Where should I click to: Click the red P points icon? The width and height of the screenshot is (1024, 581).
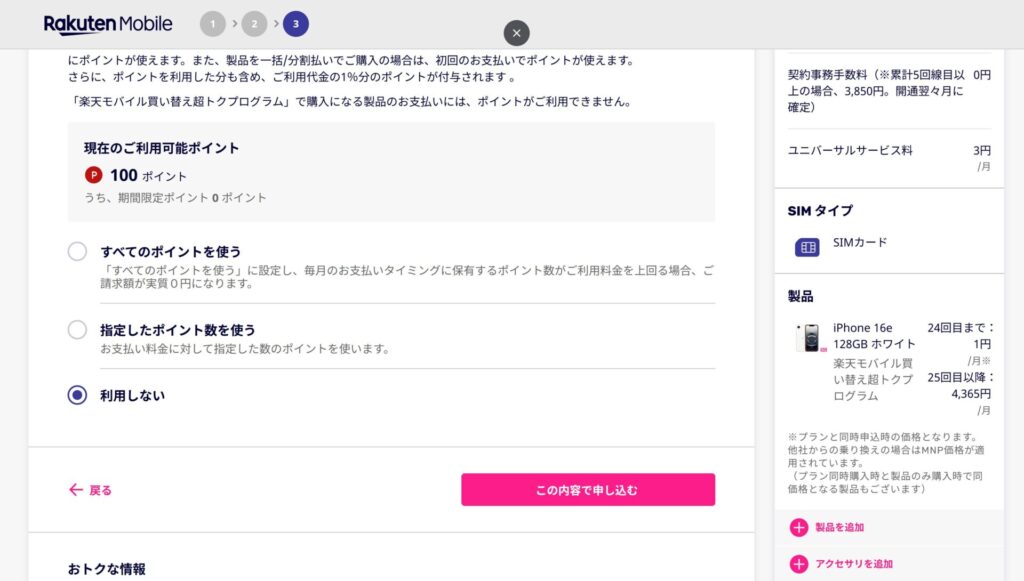click(x=94, y=176)
